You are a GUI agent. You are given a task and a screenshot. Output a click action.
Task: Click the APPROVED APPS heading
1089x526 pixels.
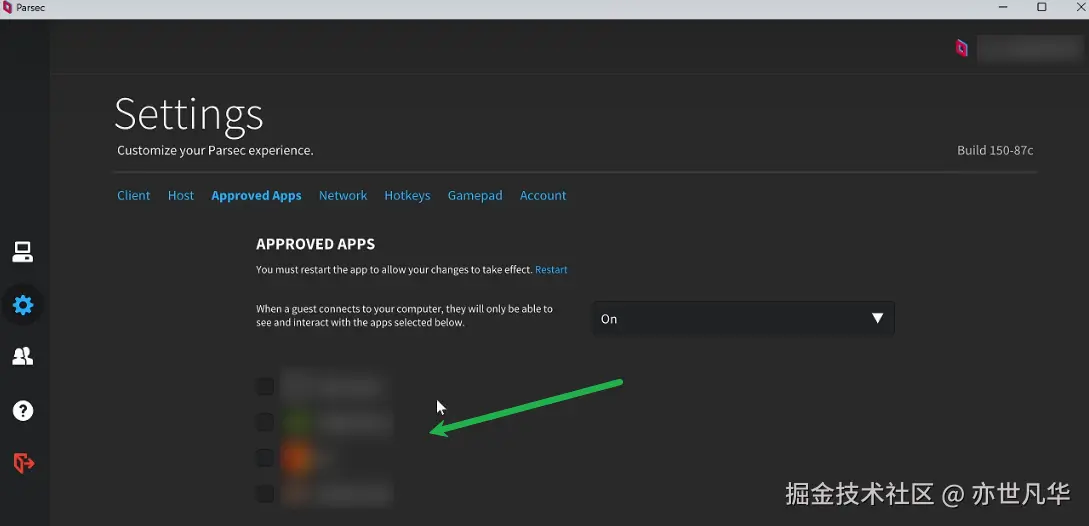coord(315,244)
